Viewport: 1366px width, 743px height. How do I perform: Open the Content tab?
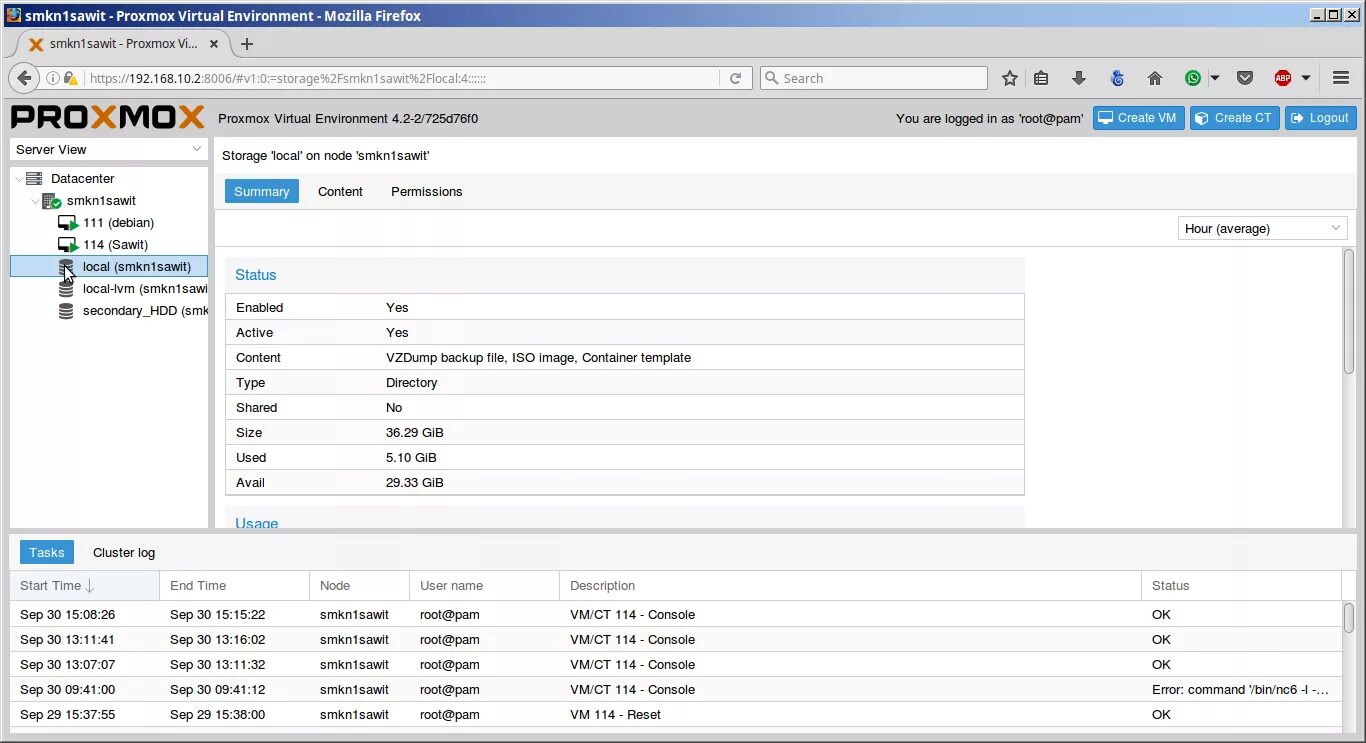340,191
